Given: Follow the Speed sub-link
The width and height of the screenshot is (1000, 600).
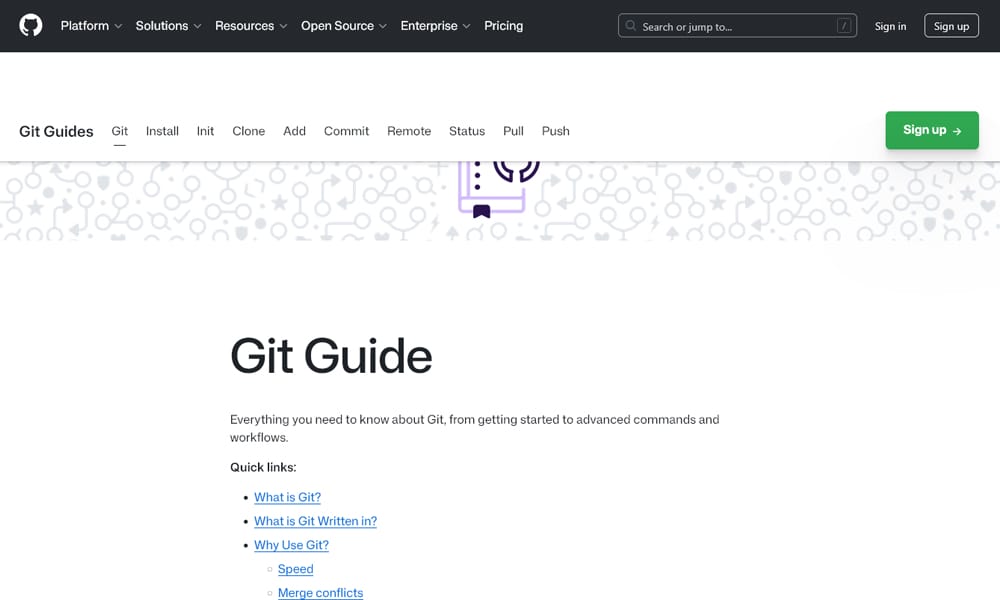Looking at the screenshot, I should point(295,569).
